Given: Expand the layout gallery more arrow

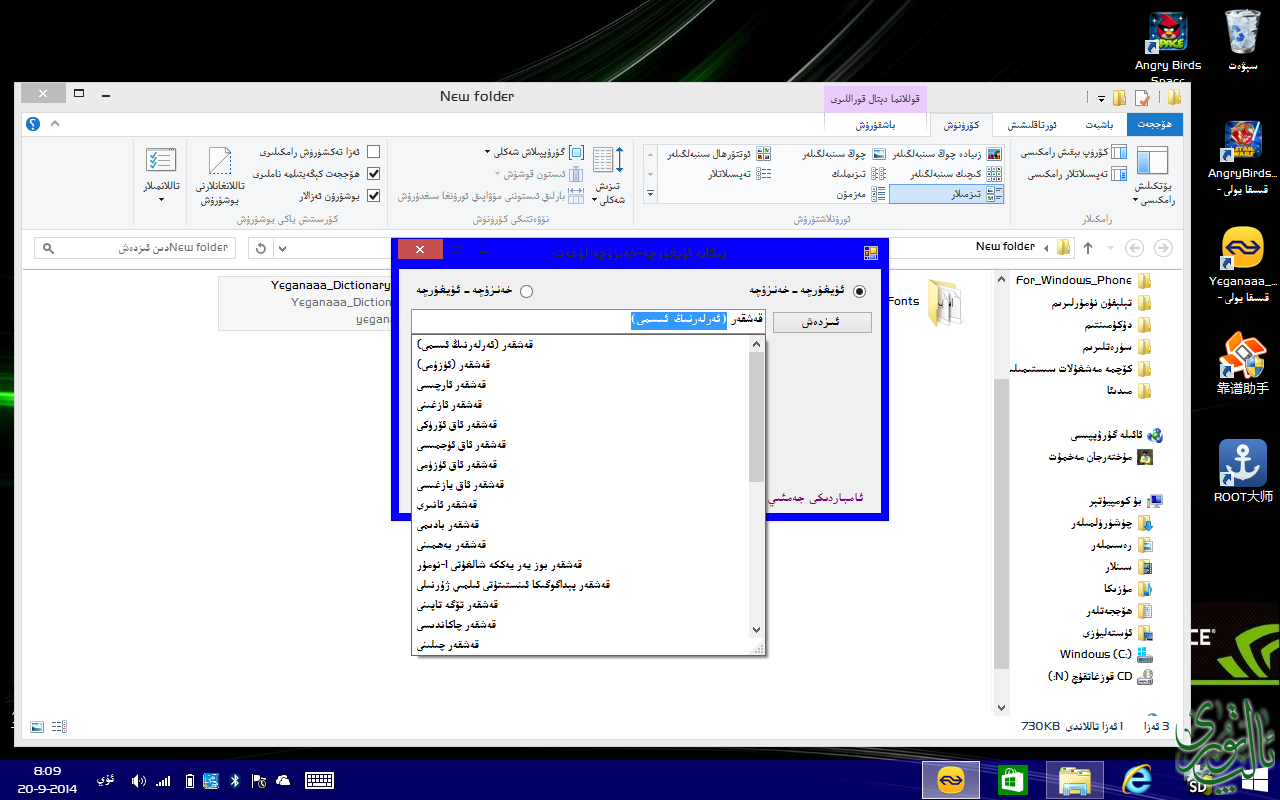Looking at the screenshot, I should point(650,194).
